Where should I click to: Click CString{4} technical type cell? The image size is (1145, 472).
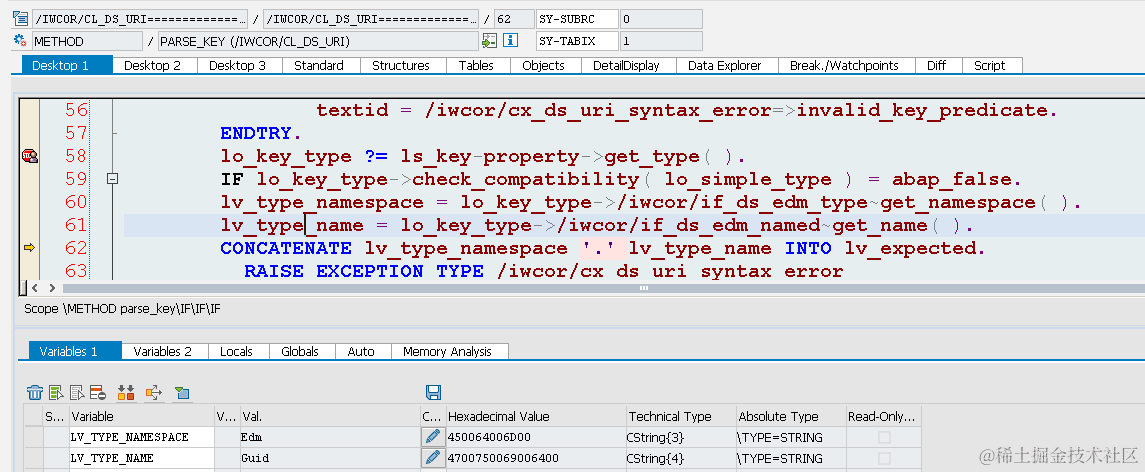coord(681,458)
